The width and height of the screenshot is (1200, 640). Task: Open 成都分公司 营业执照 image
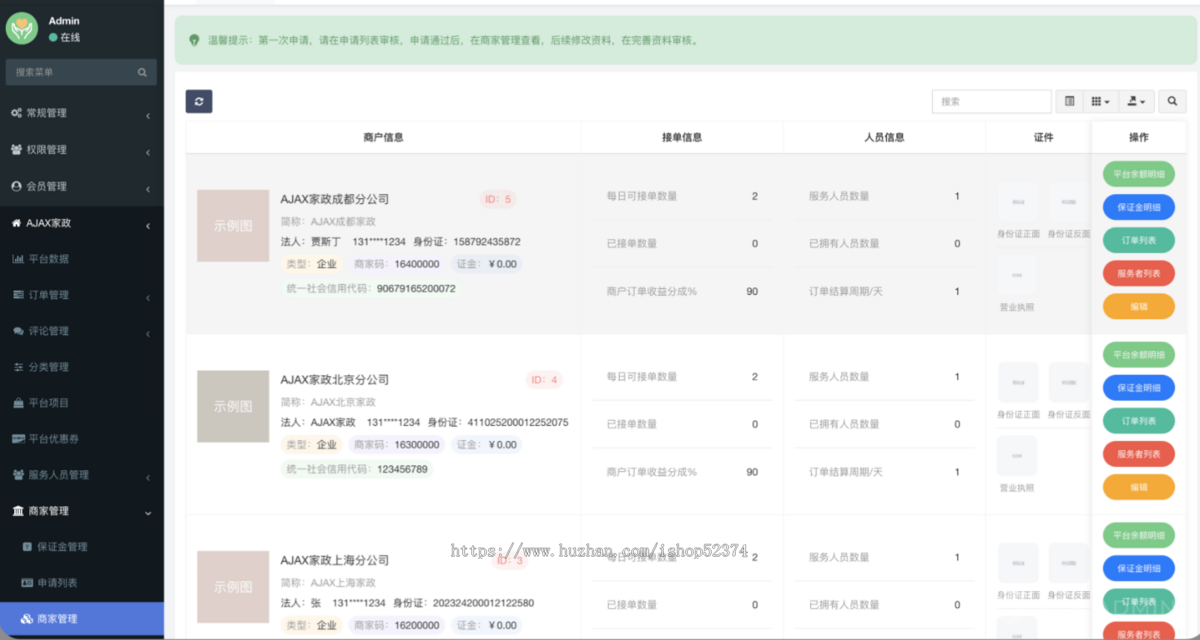click(x=1018, y=274)
